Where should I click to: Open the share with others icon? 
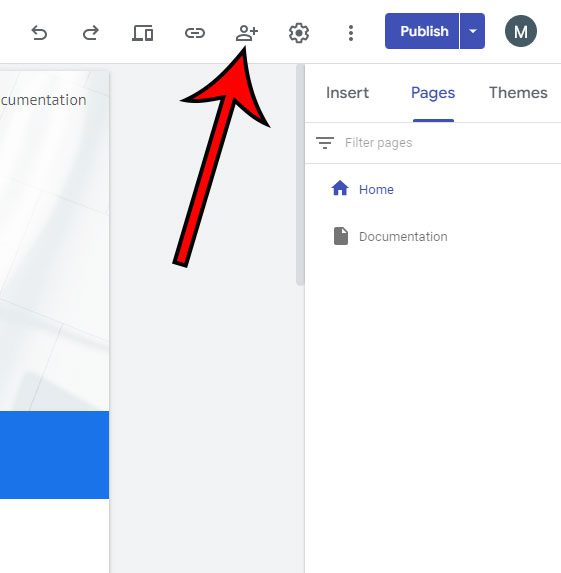(x=247, y=33)
